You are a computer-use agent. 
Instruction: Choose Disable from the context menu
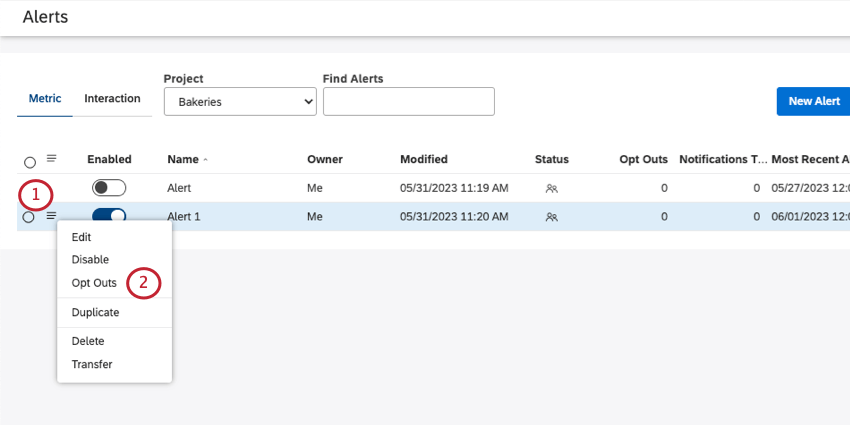(90, 260)
